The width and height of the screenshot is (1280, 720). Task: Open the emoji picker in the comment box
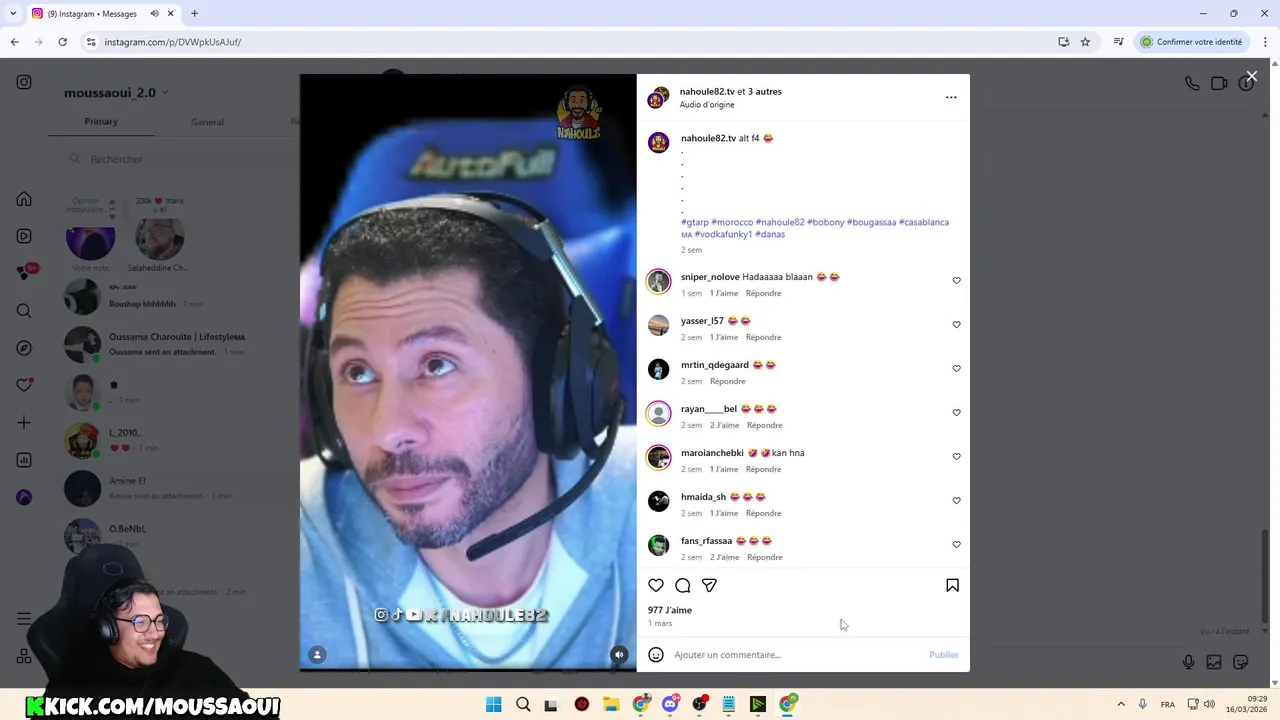[656, 655]
